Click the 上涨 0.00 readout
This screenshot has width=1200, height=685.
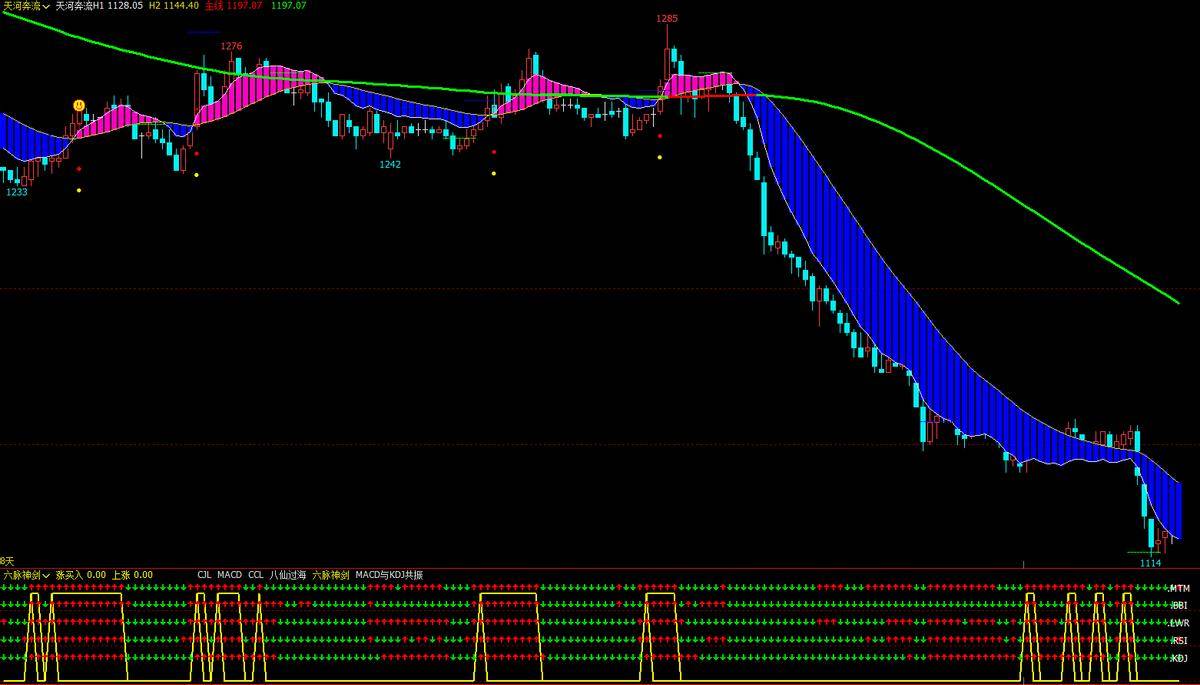pos(132,575)
